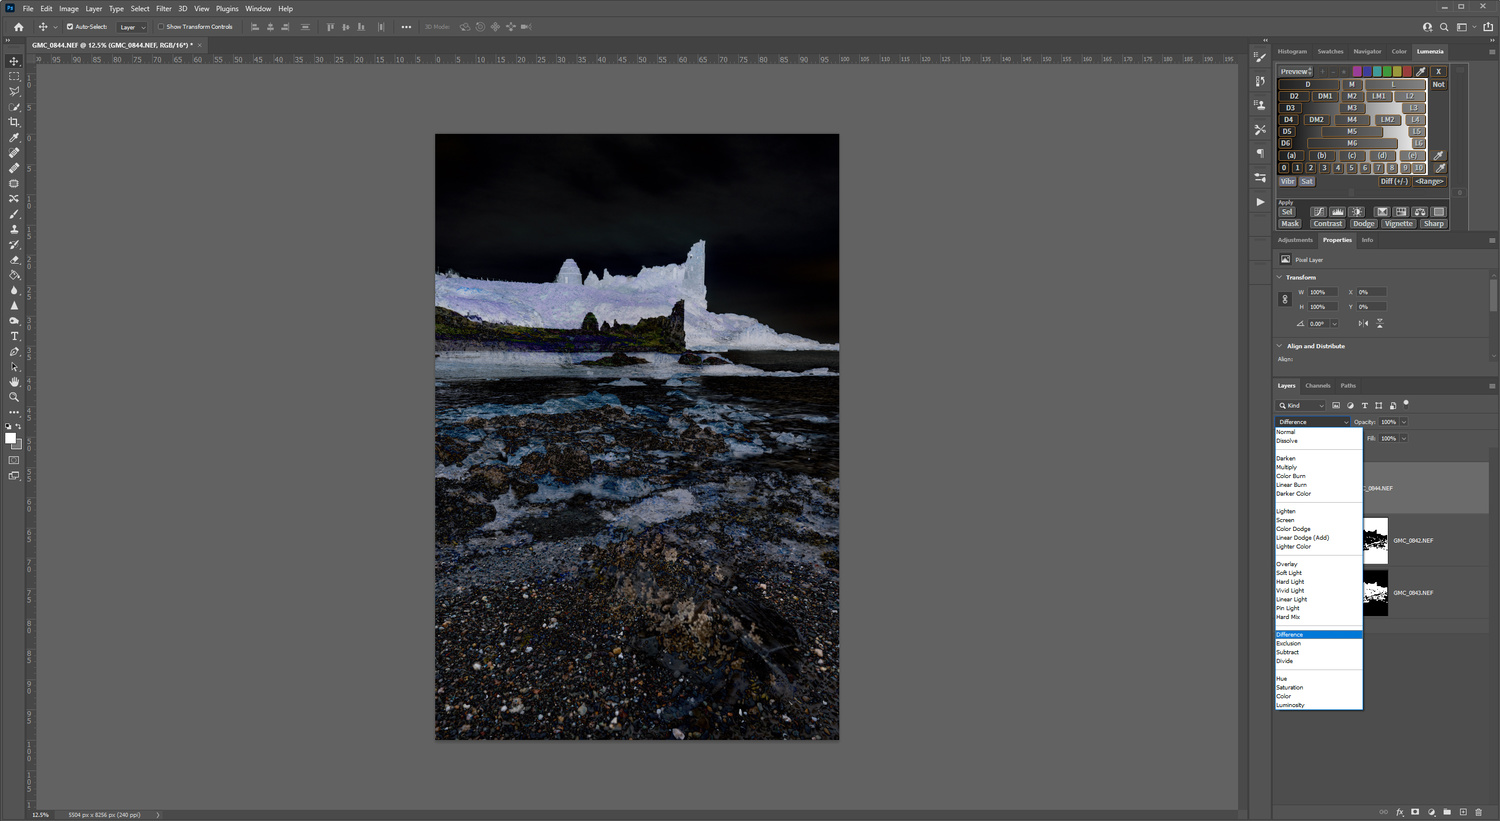Click the align top edges icon

click(331, 27)
